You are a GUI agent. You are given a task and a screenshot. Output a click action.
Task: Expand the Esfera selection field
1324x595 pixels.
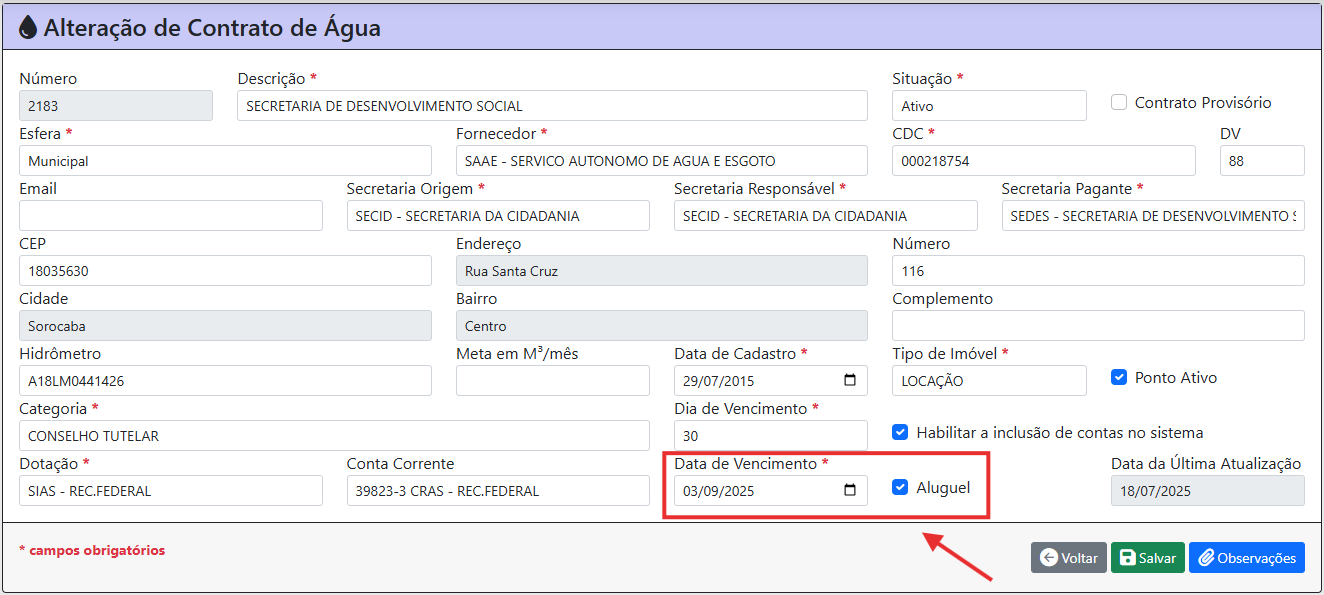coord(225,161)
